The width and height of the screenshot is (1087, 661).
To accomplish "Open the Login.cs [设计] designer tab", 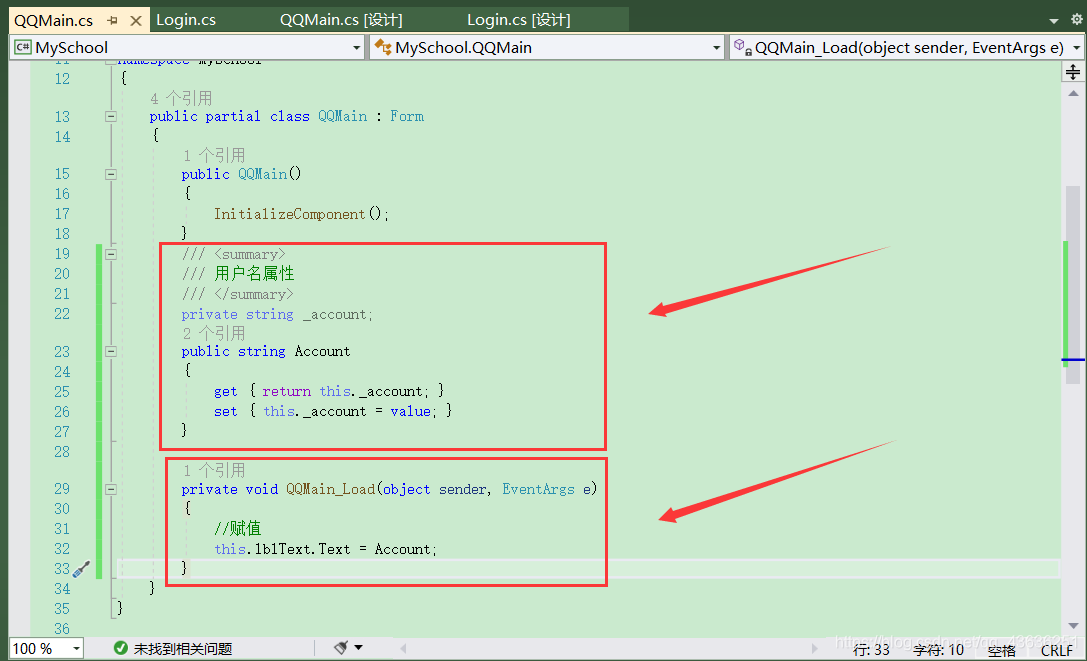I will [x=519, y=19].
